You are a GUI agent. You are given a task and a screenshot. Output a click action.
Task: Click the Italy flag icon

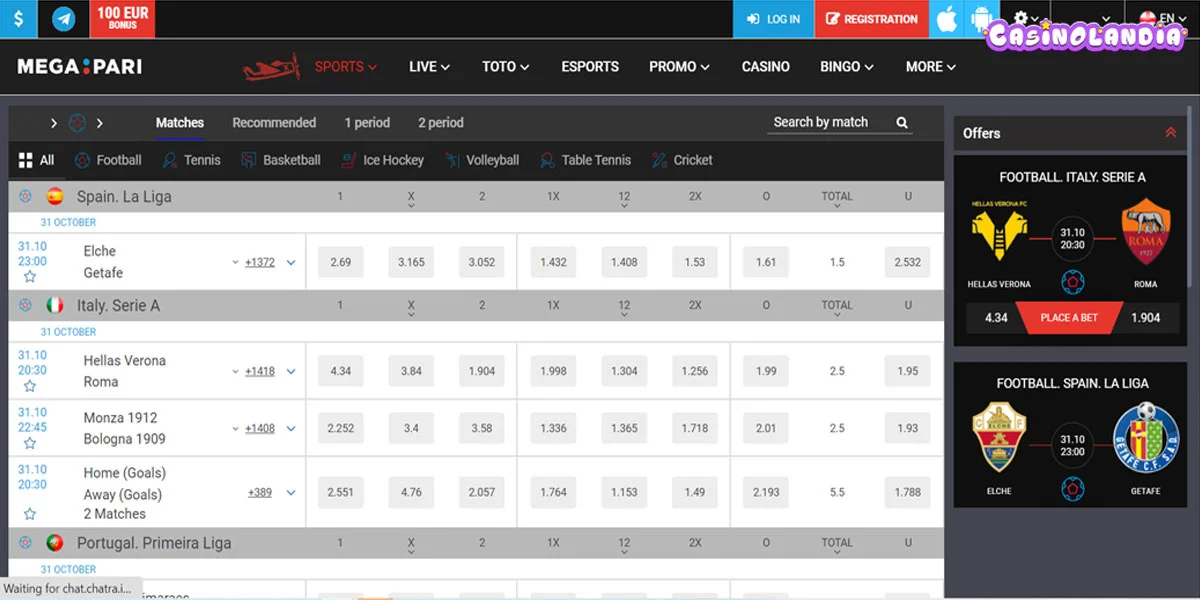point(55,305)
